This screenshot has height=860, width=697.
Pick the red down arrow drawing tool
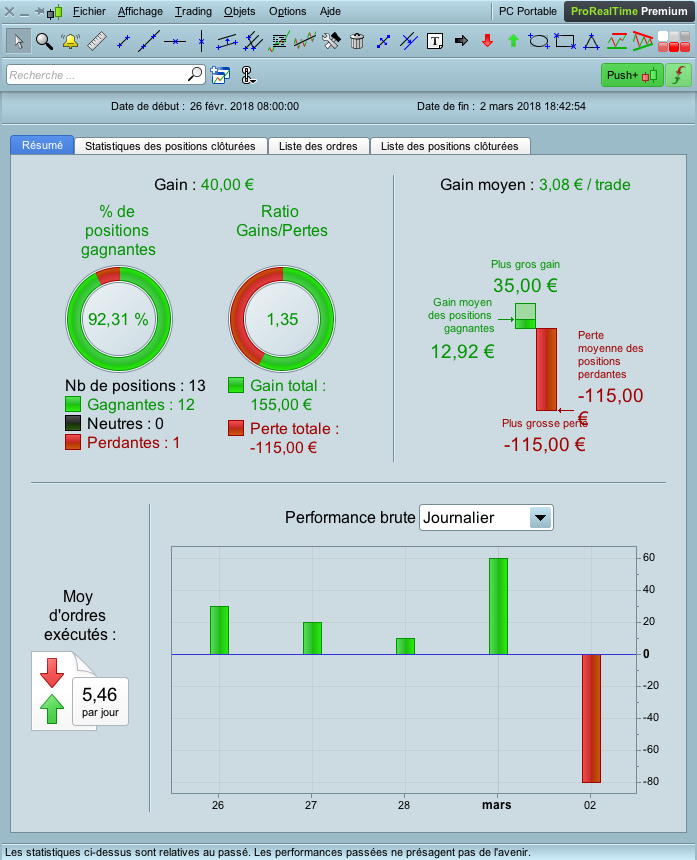488,41
